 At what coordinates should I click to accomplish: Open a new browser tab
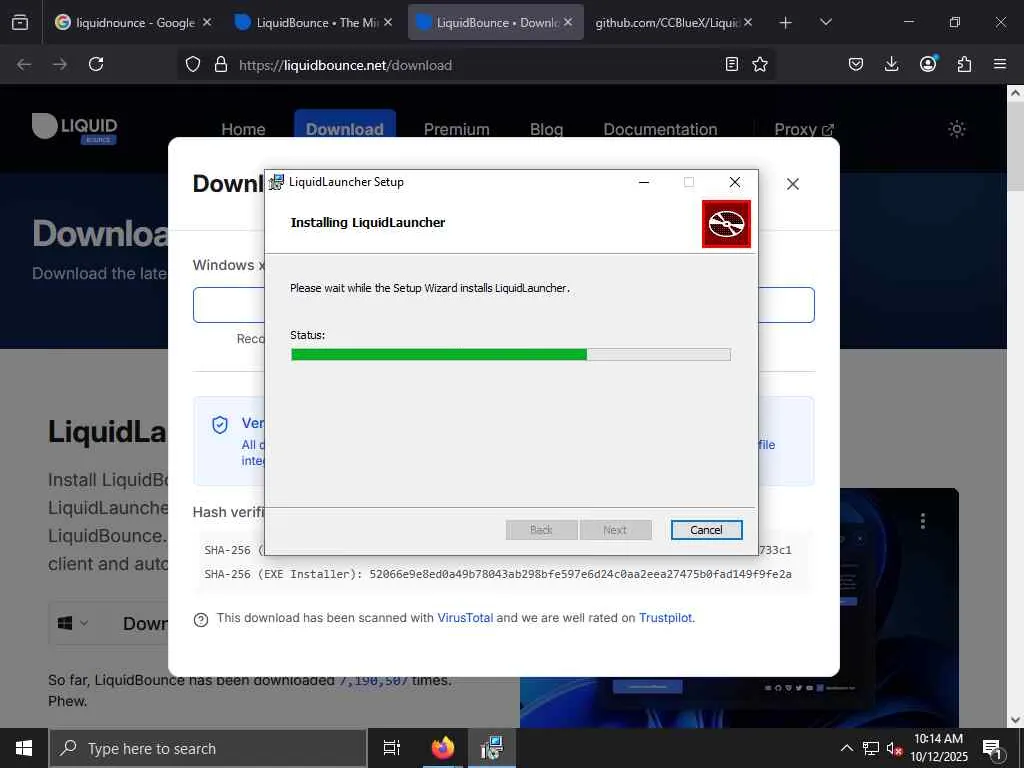click(786, 23)
